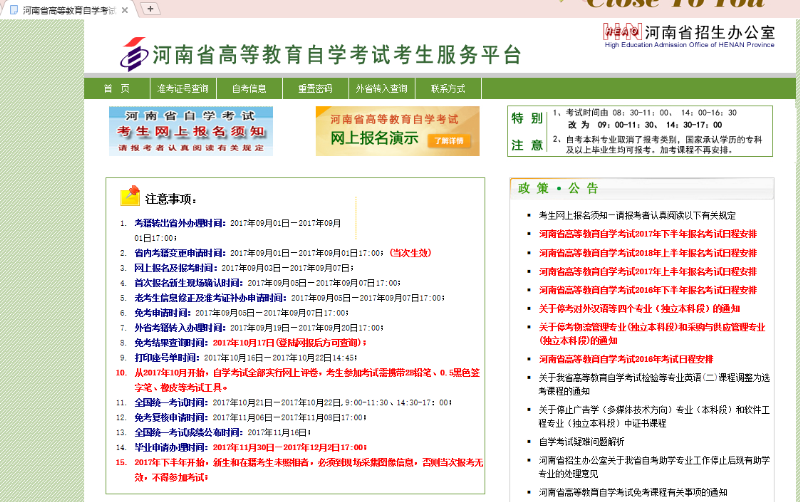The image size is (800, 502).
Task: Open 2016年下半年报名考试日程安排 announcement
Action: [648, 290]
